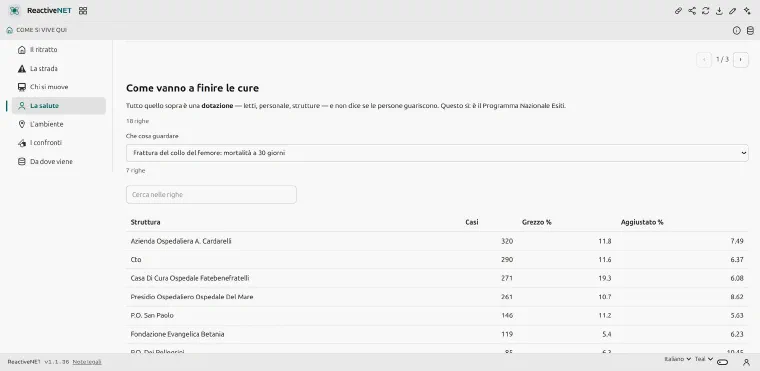760x371 pixels.
Task: Go to the next page arrow
Action: tap(741, 60)
